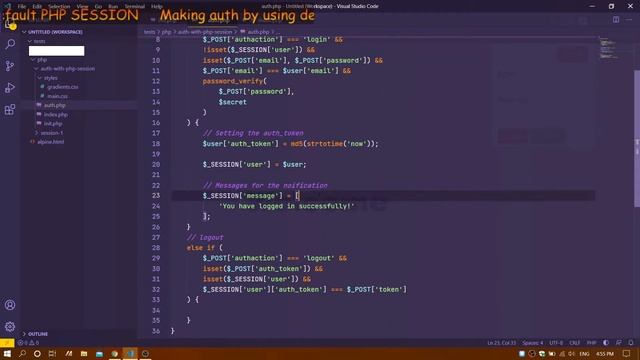The height and width of the screenshot is (360, 640).
Task: Open the Terminal menu
Action: coord(135,7)
